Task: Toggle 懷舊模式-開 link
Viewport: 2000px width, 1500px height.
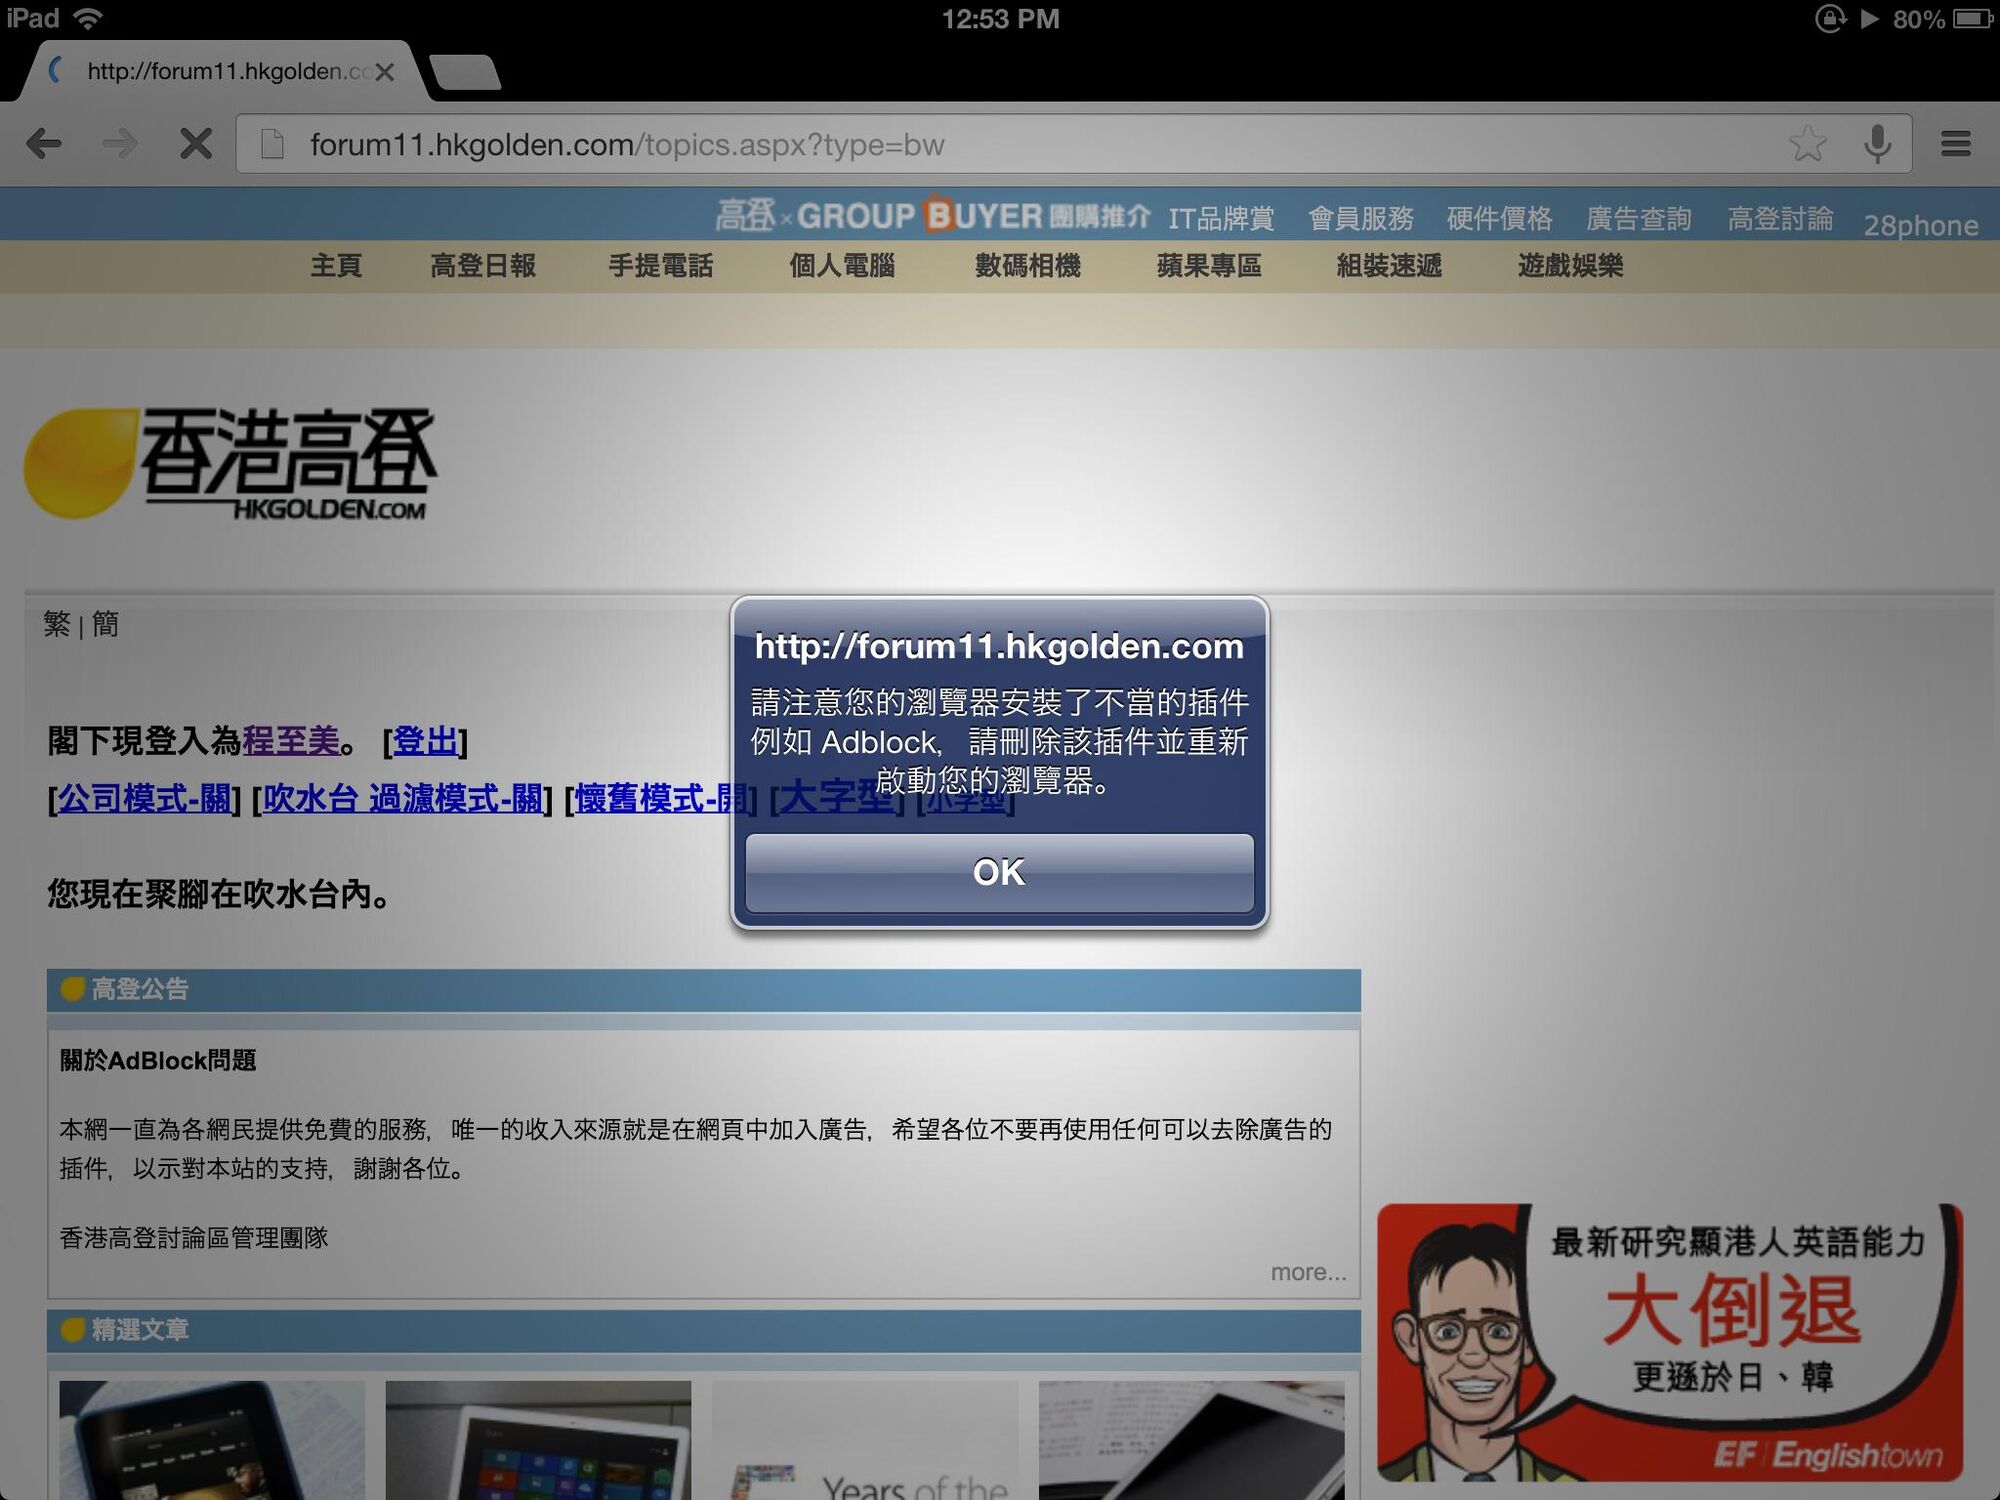Action: 661,798
